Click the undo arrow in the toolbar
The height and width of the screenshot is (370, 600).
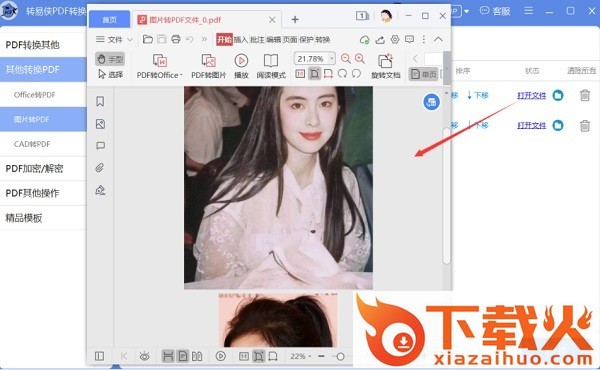(190, 39)
